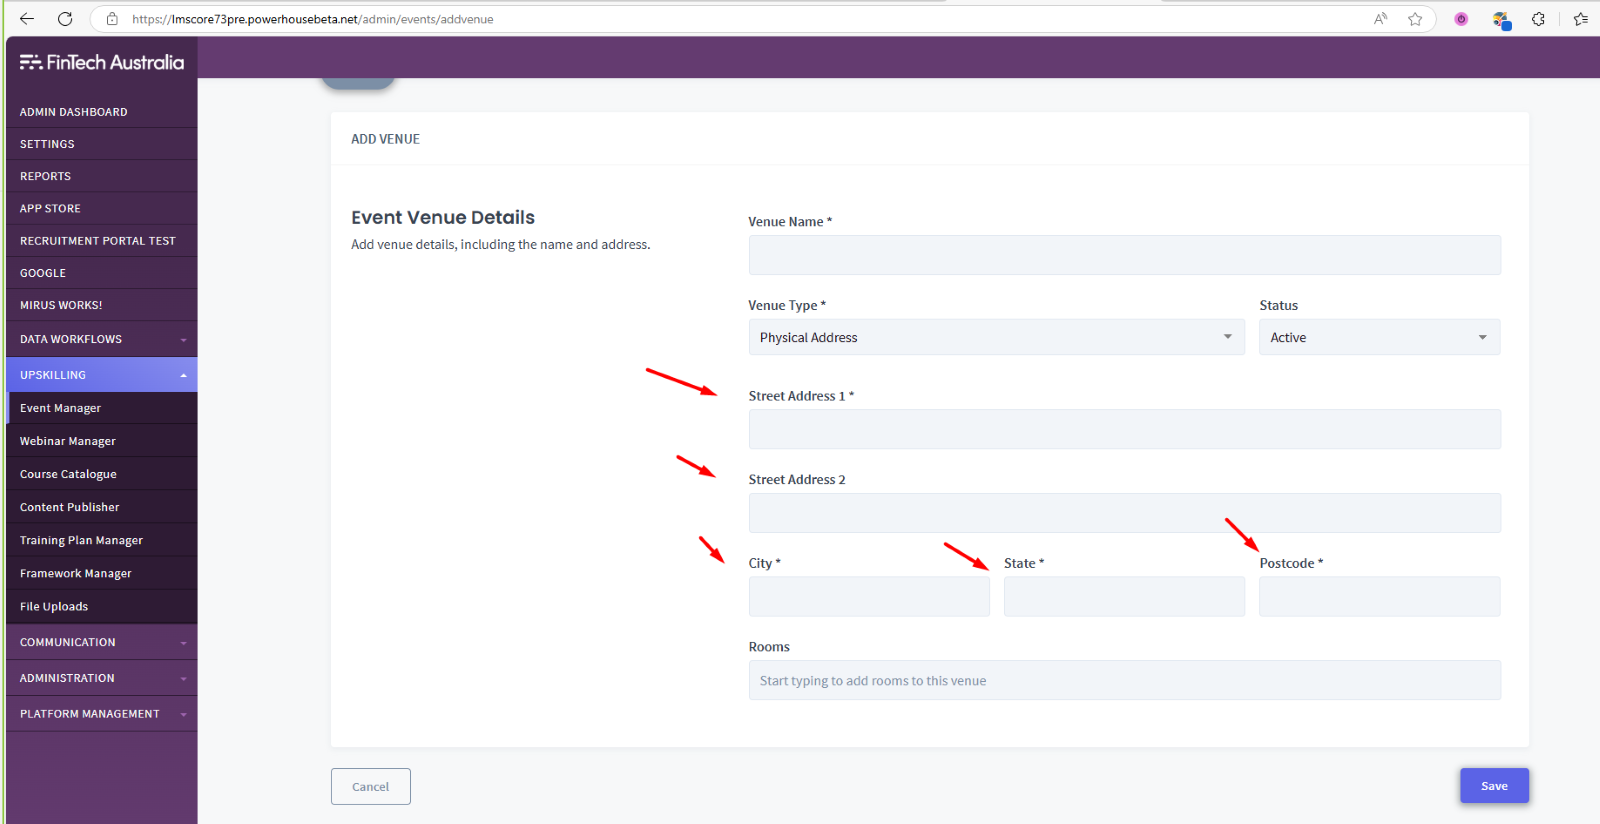1600x824 pixels.
Task: Open Admin Dashboard in sidebar
Action: click(x=101, y=112)
